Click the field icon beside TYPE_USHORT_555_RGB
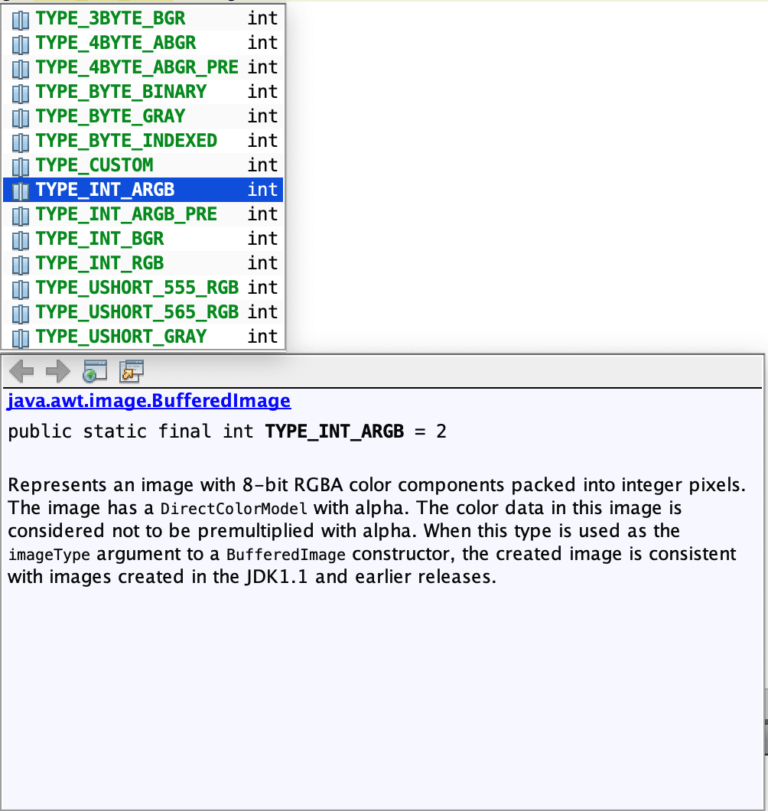Screen dimensions: 768x811 20,288
